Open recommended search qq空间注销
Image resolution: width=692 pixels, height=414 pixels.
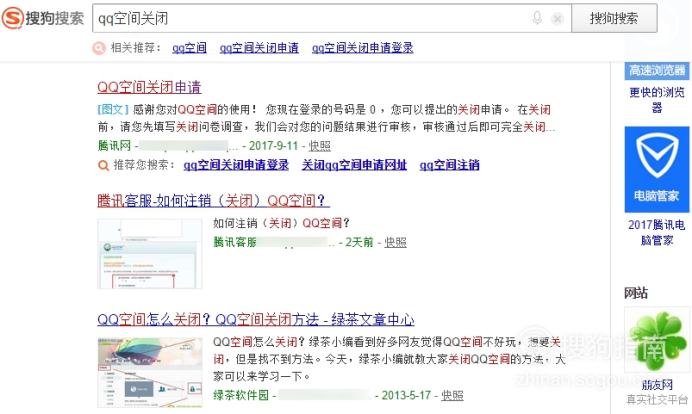449,165
